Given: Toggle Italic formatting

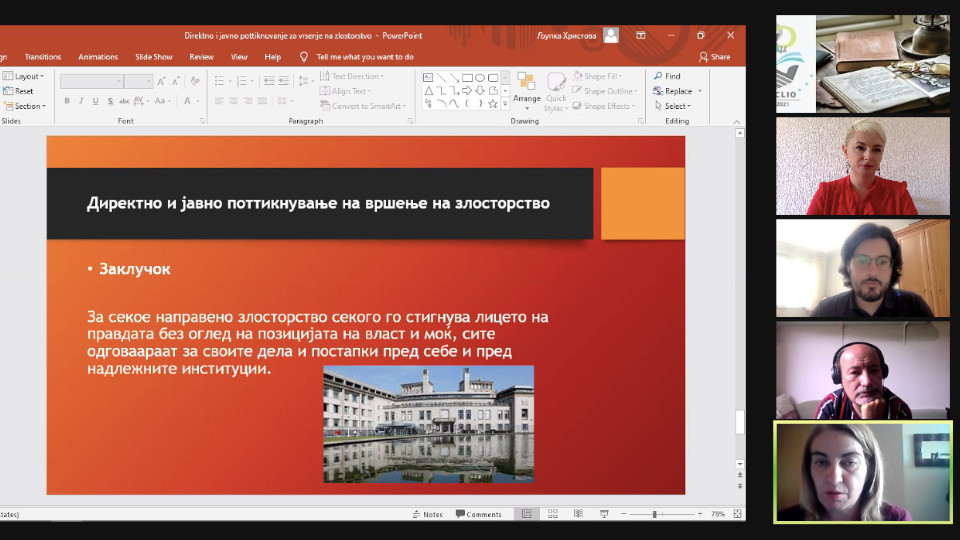Looking at the screenshot, I should [x=81, y=101].
